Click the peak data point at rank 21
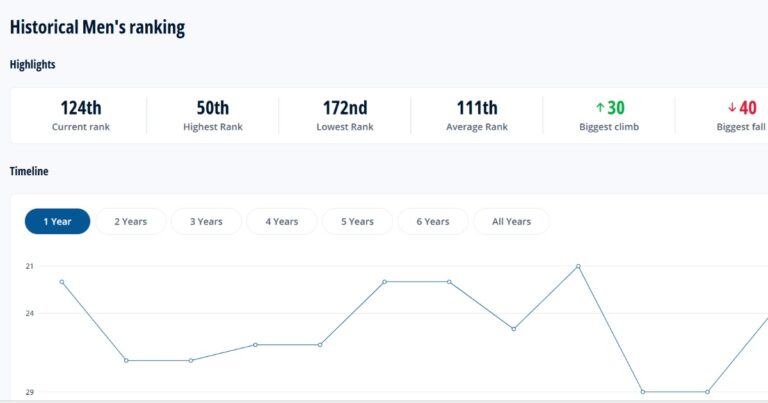Screen dimensions: 768x403 [x=578, y=266]
